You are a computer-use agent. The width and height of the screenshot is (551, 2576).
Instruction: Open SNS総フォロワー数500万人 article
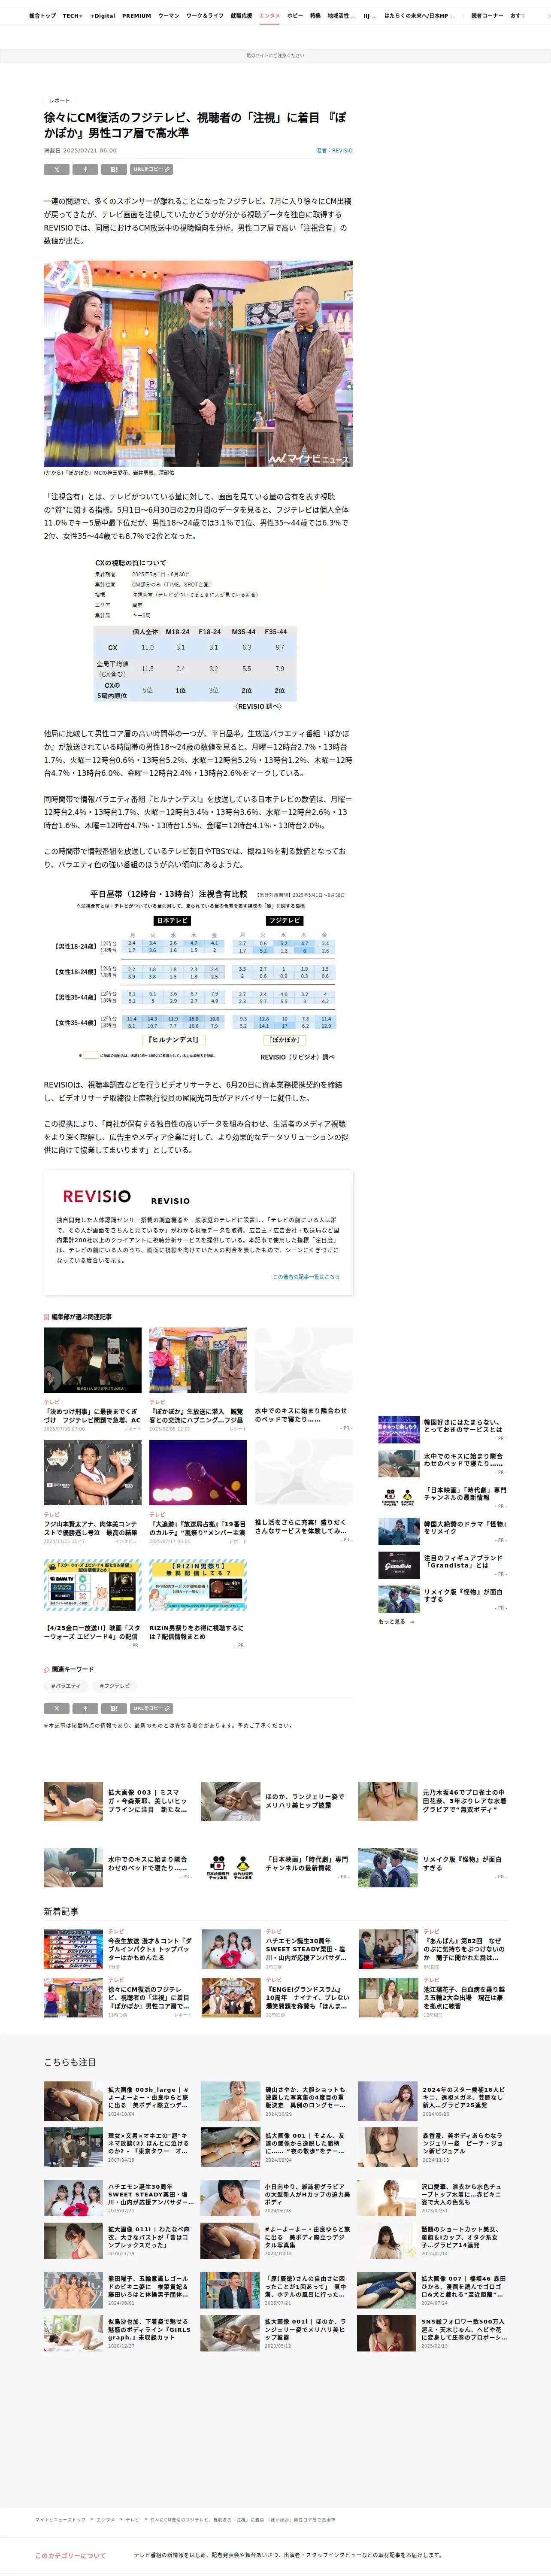pyautogui.click(x=433, y=2332)
